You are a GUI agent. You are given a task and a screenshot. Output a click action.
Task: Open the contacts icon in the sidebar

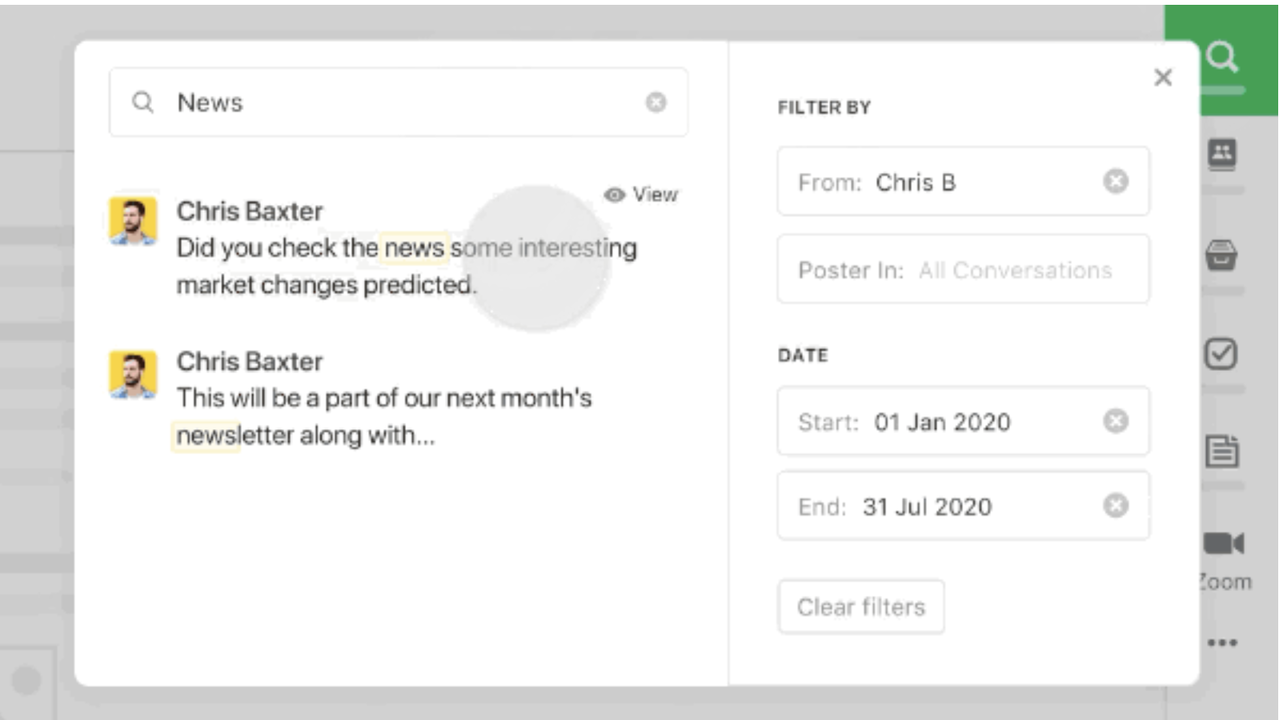[1222, 153]
